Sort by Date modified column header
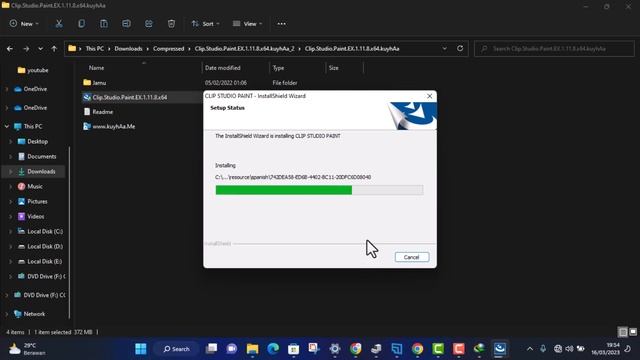The image size is (640, 360). coord(222,68)
